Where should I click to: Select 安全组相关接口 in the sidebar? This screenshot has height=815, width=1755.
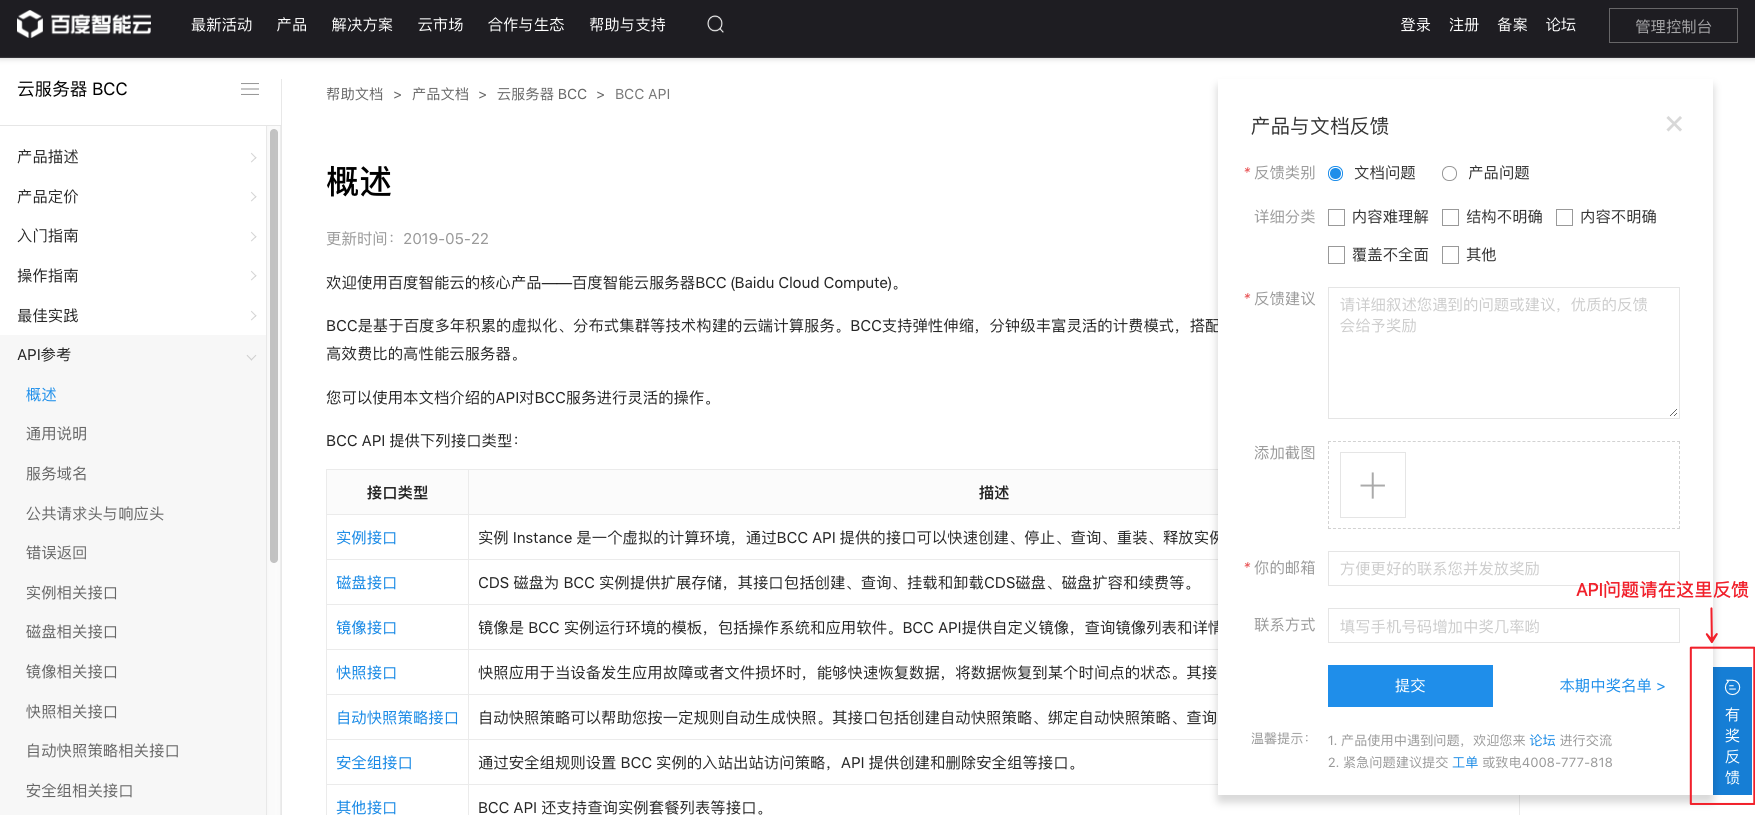[80, 791]
